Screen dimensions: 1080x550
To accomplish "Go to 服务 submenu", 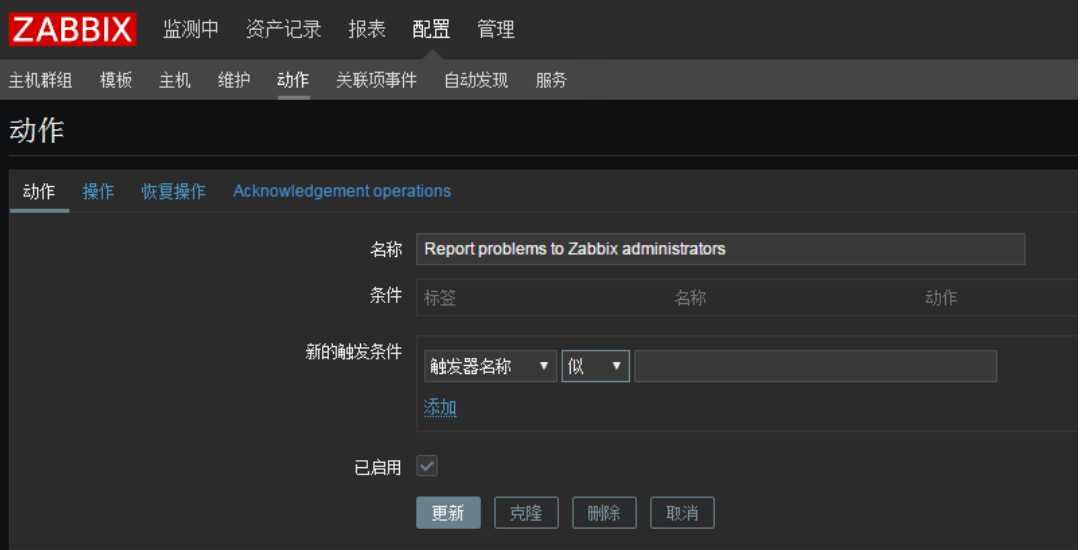I will tap(551, 80).
